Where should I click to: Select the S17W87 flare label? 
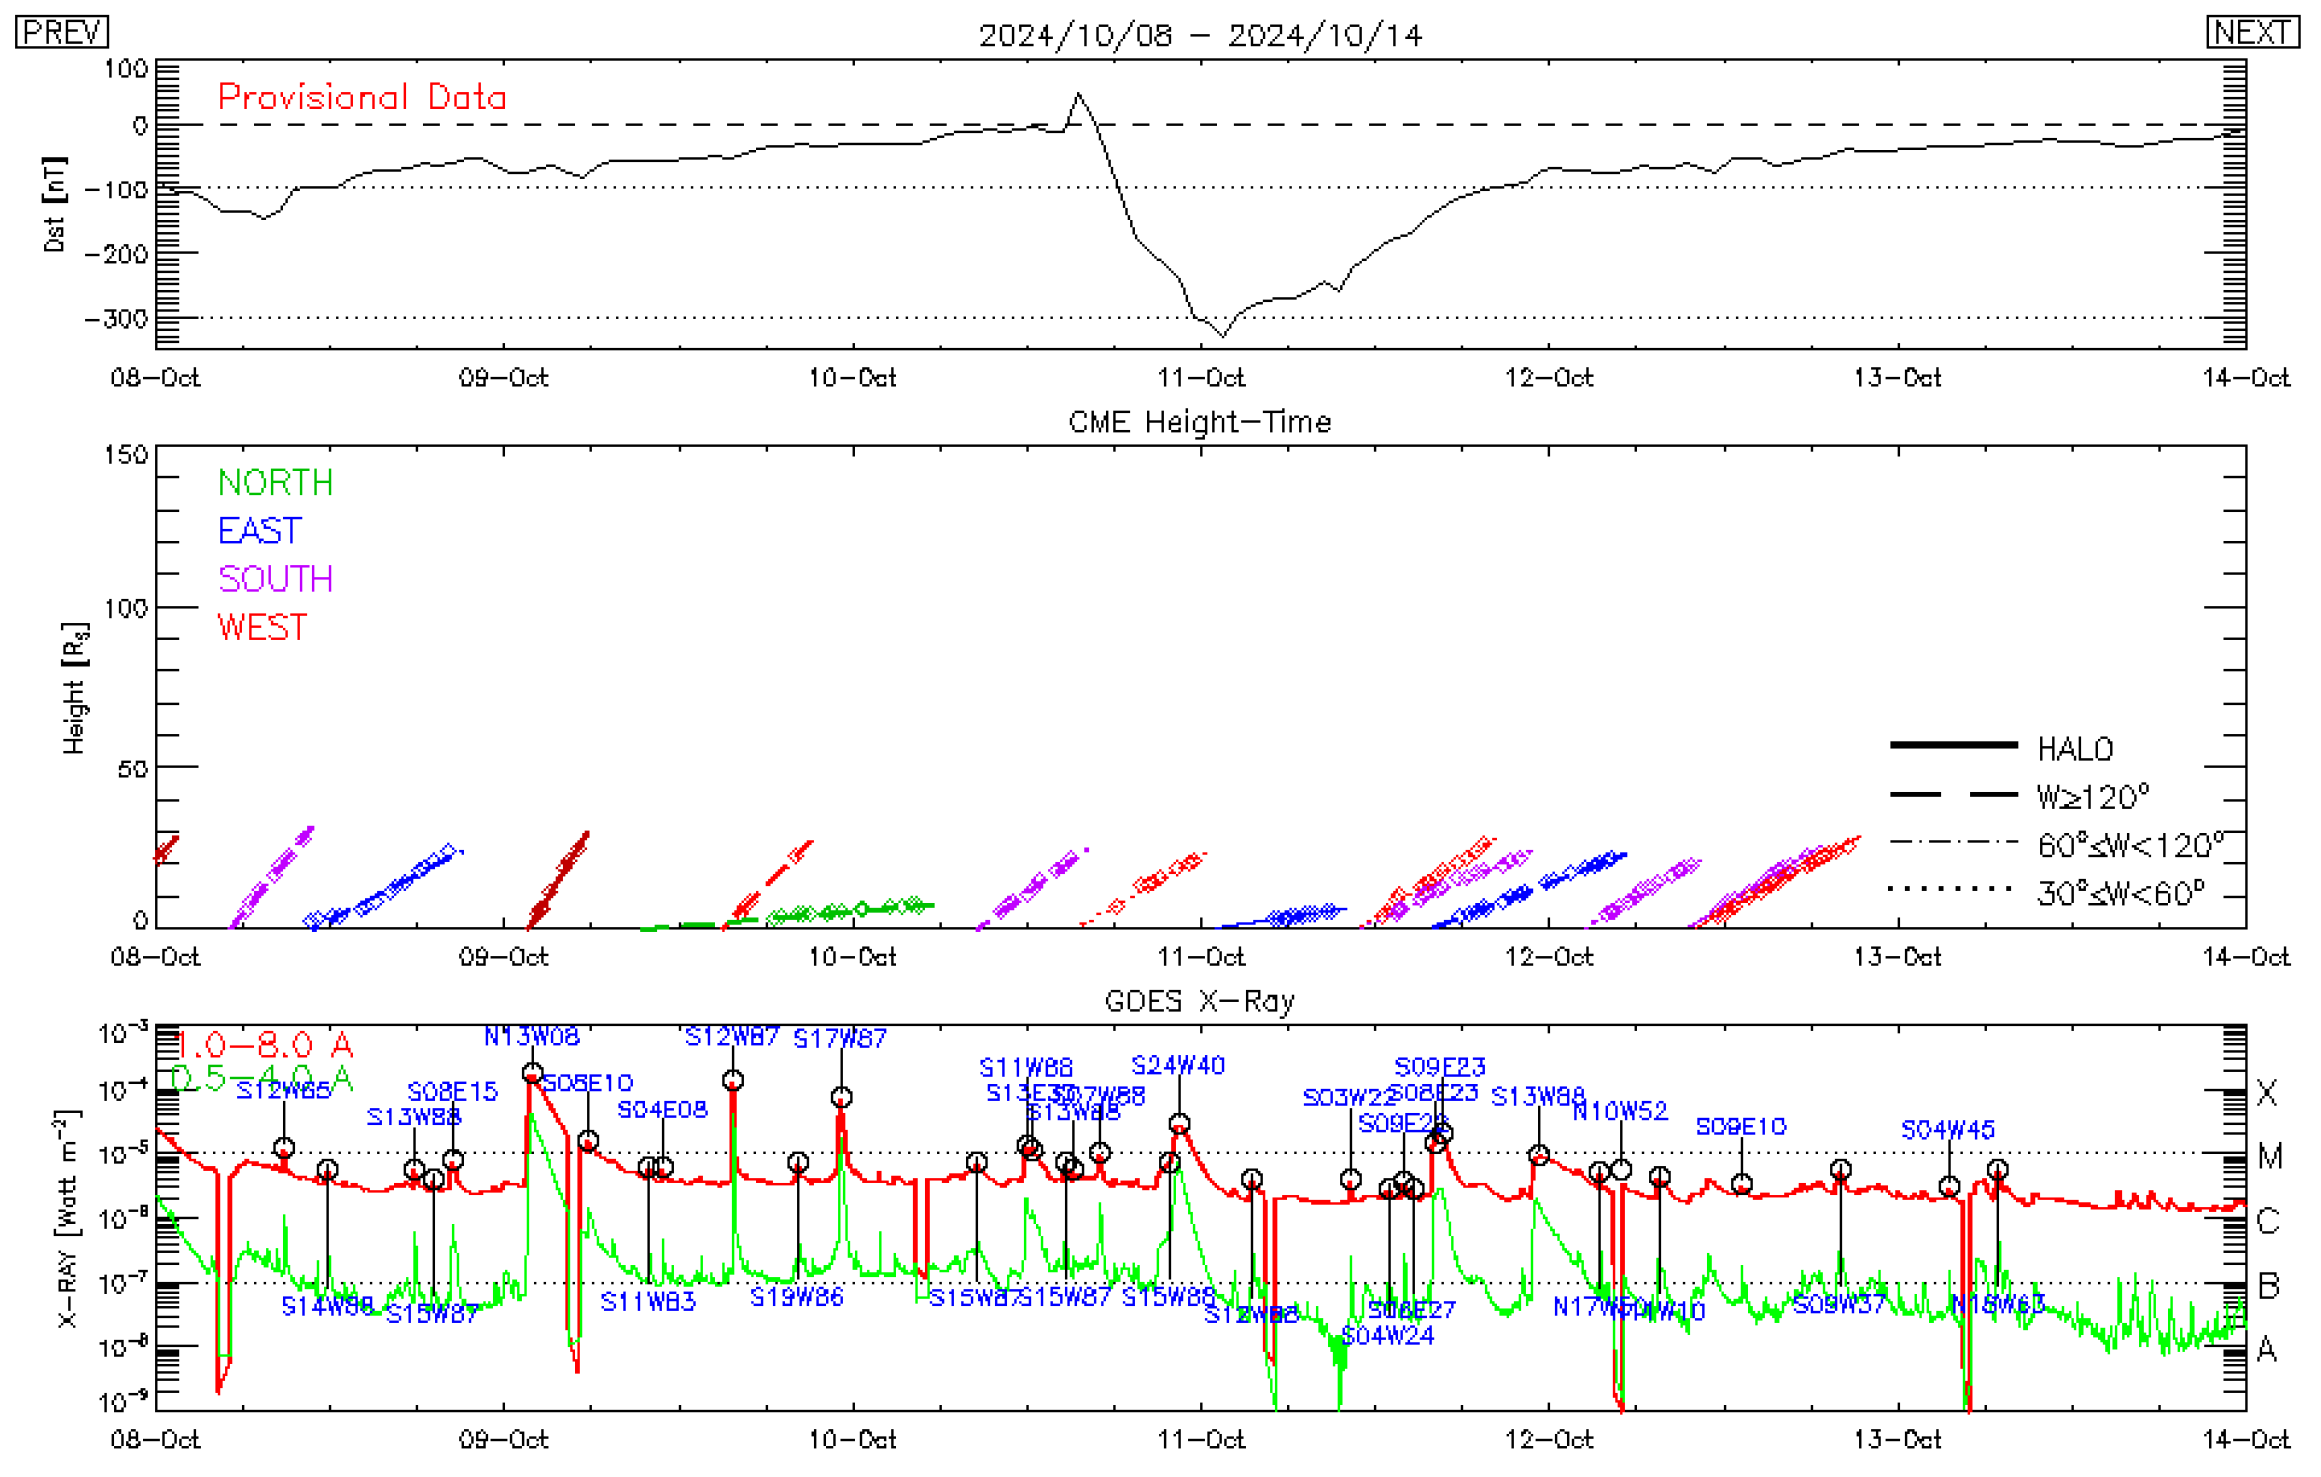click(840, 1039)
